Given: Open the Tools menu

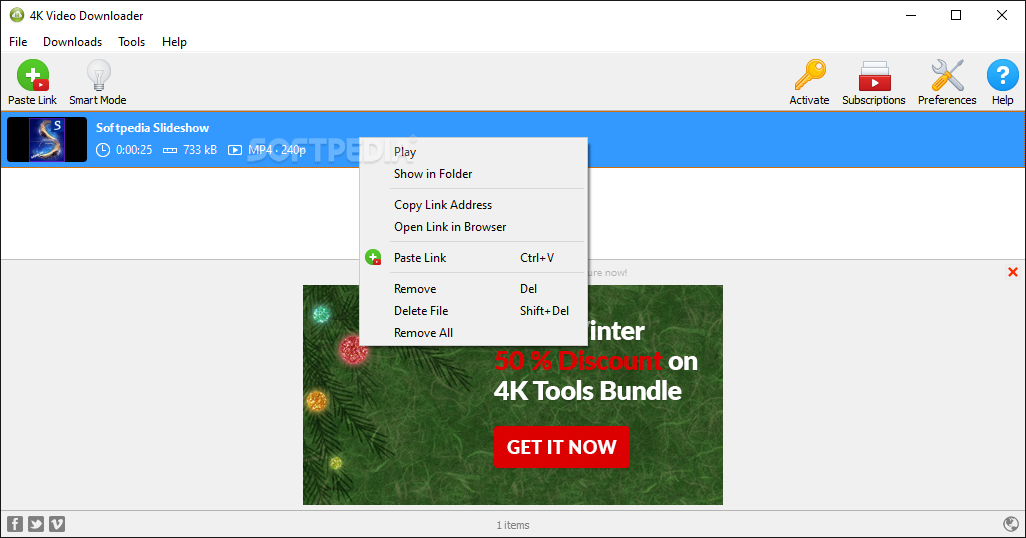Looking at the screenshot, I should pos(132,42).
